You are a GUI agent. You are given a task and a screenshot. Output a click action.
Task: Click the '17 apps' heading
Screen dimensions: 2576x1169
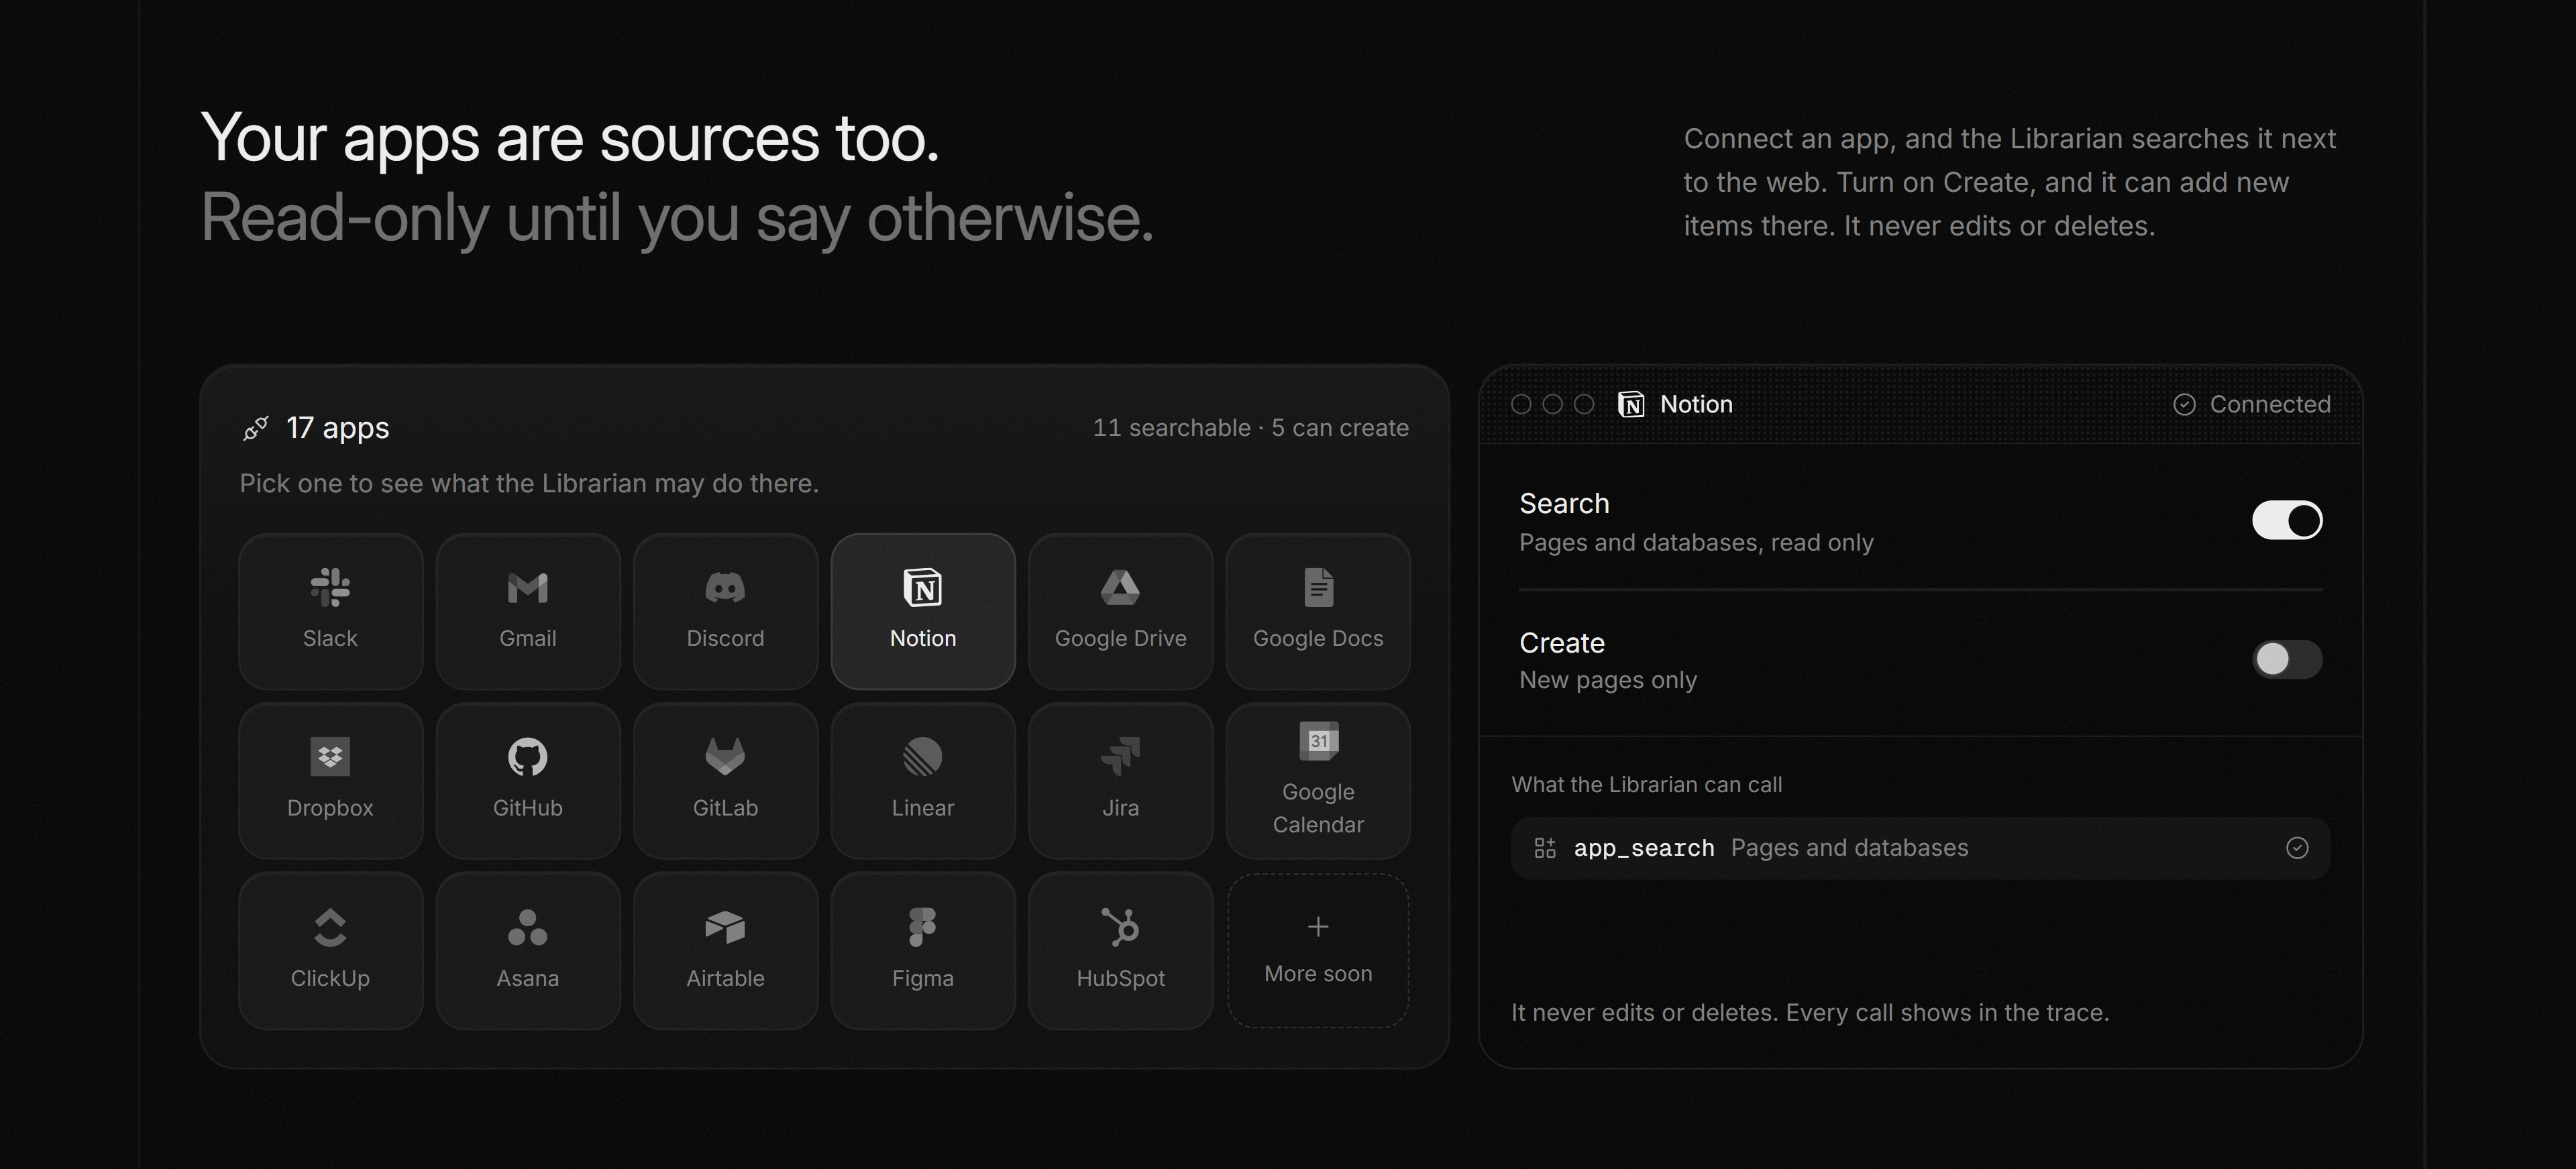pos(338,428)
